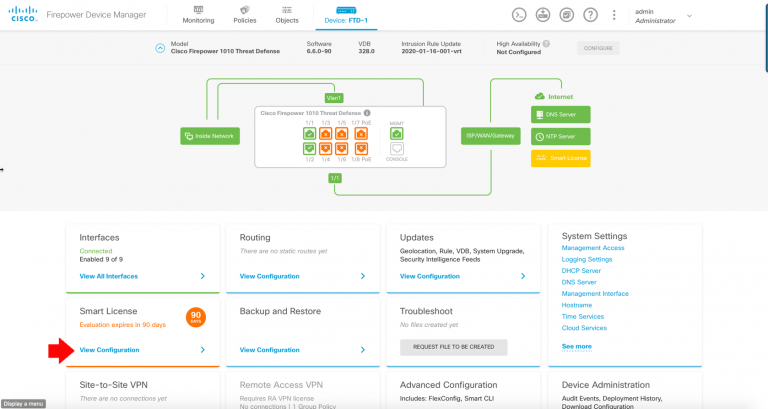768x409 pixels.
Task: Select port 1/7 PoE in the diagram
Action: click(361, 133)
